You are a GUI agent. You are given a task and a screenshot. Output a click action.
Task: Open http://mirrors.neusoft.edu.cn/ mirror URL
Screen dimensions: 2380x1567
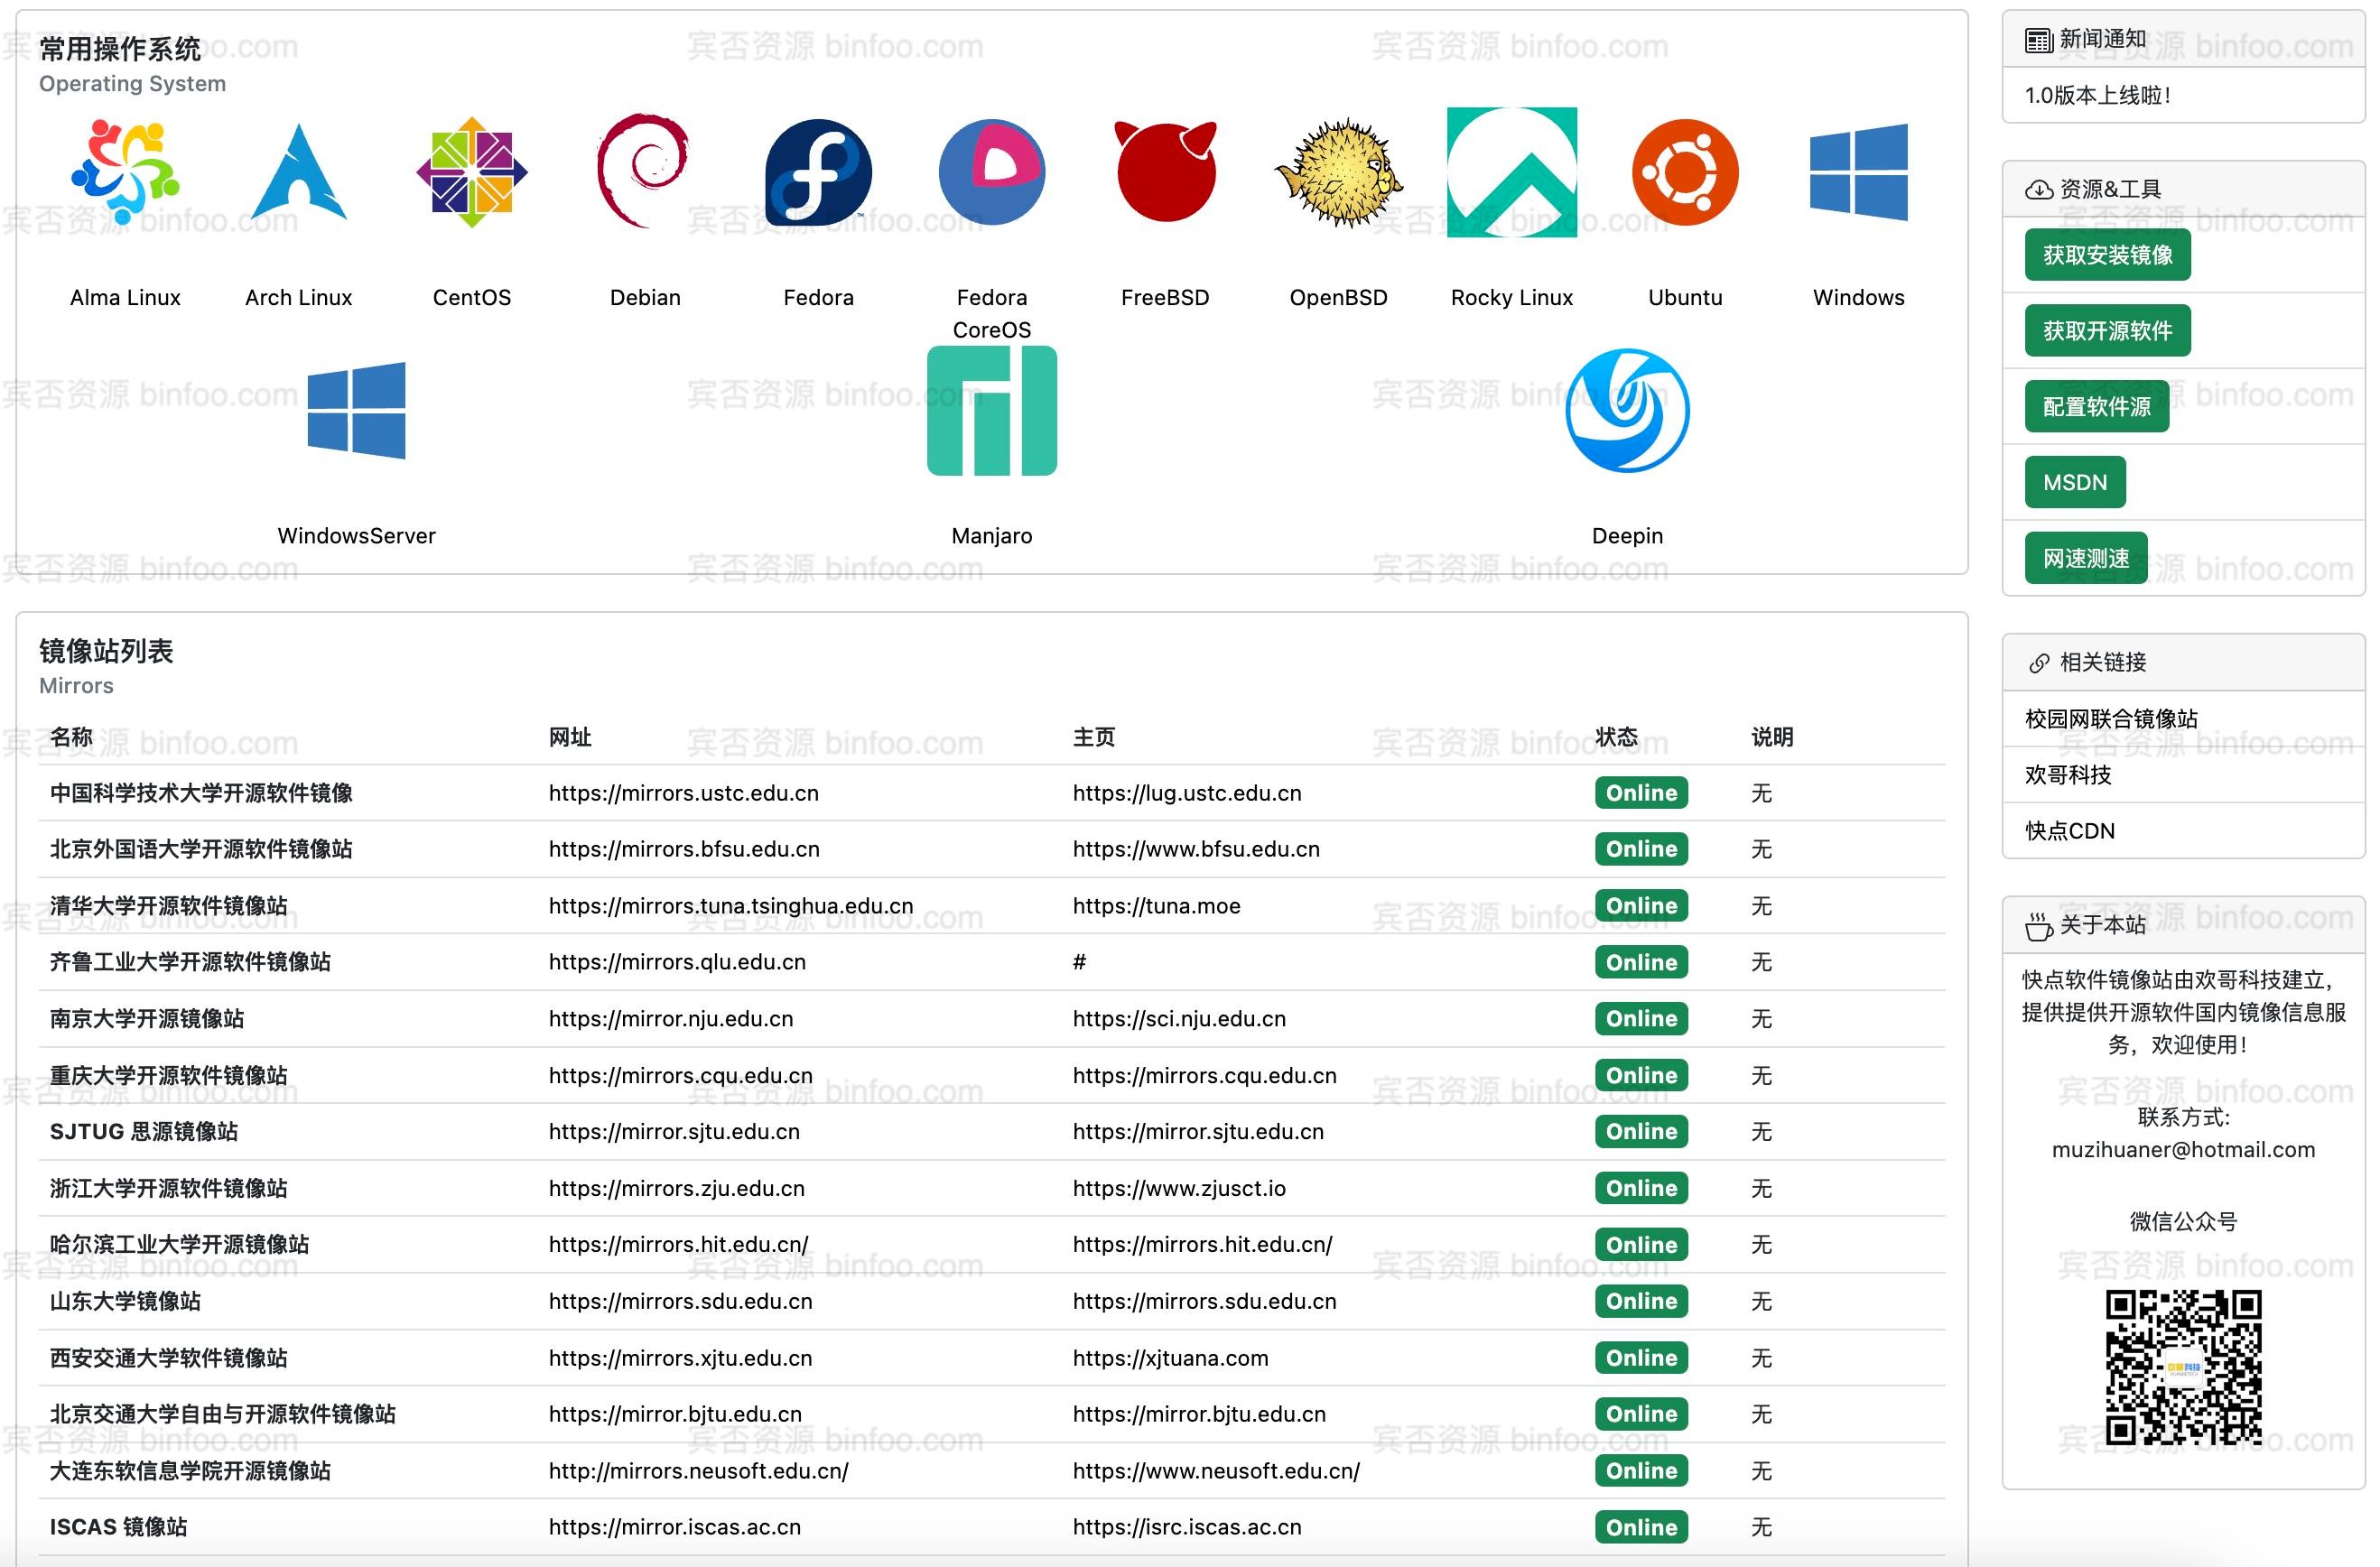698,1471
